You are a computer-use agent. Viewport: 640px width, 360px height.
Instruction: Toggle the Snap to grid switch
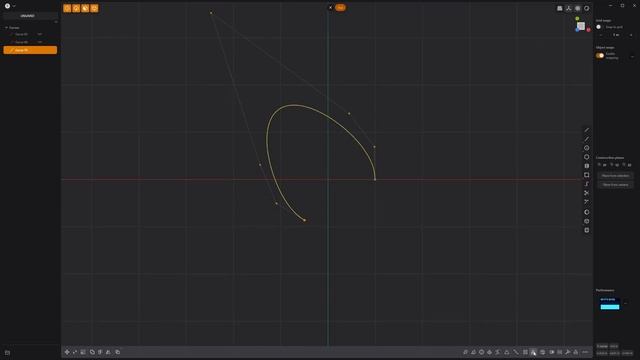point(599,27)
